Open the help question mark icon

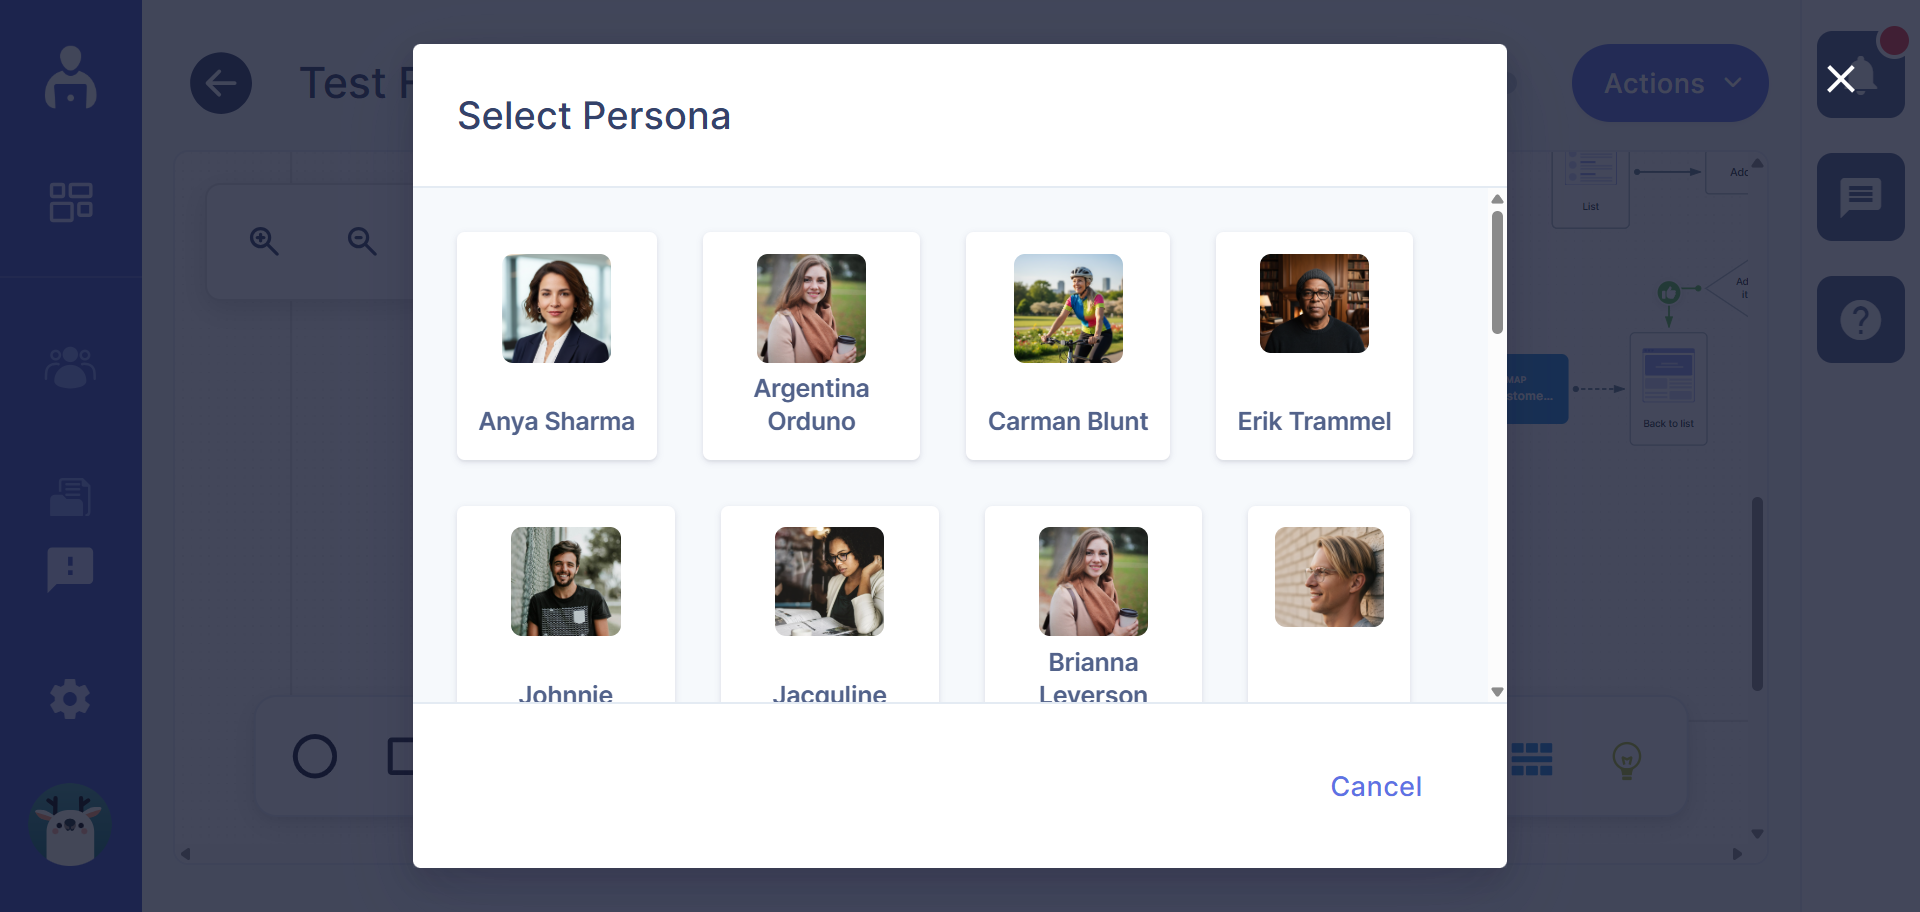tap(1860, 320)
